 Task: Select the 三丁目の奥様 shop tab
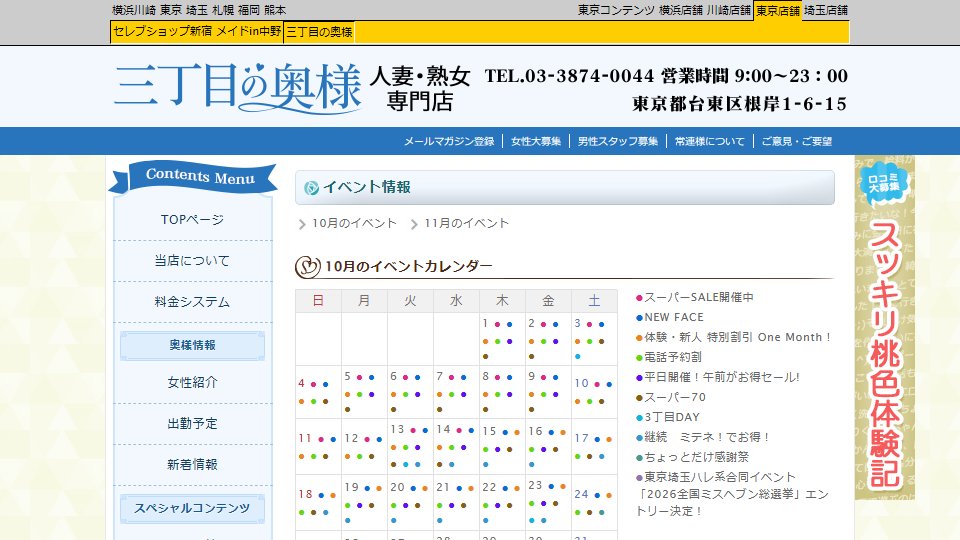click(319, 32)
